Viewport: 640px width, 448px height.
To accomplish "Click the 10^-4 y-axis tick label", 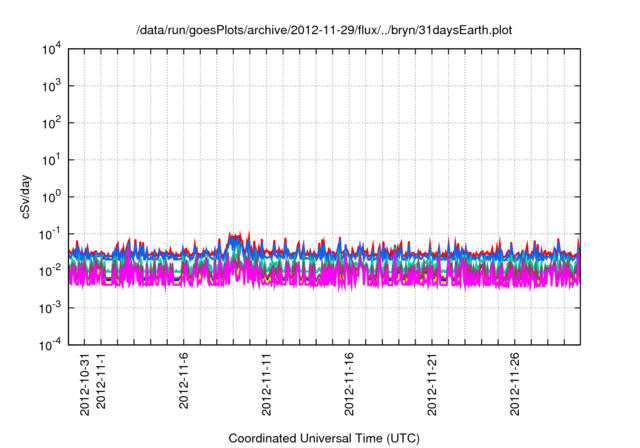I will coord(49,344).
